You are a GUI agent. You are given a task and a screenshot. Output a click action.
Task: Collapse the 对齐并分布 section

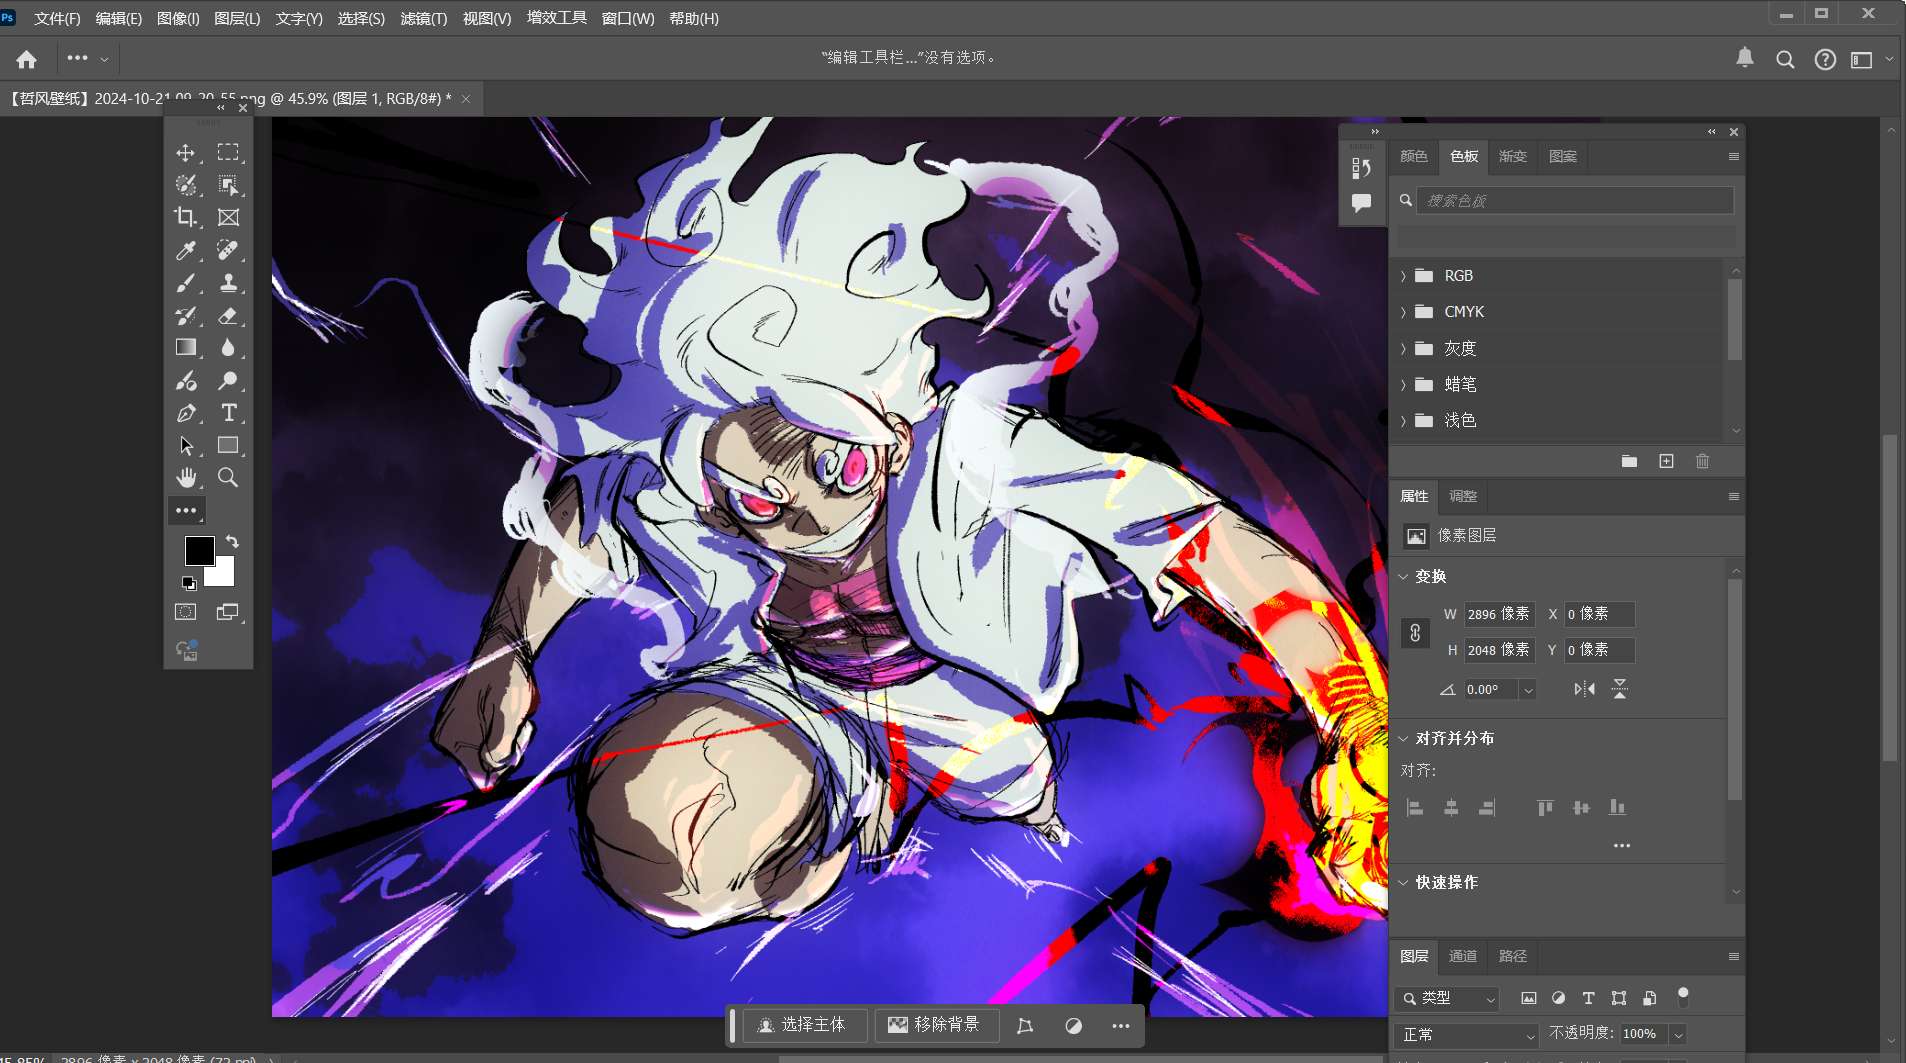point(1403,739)
